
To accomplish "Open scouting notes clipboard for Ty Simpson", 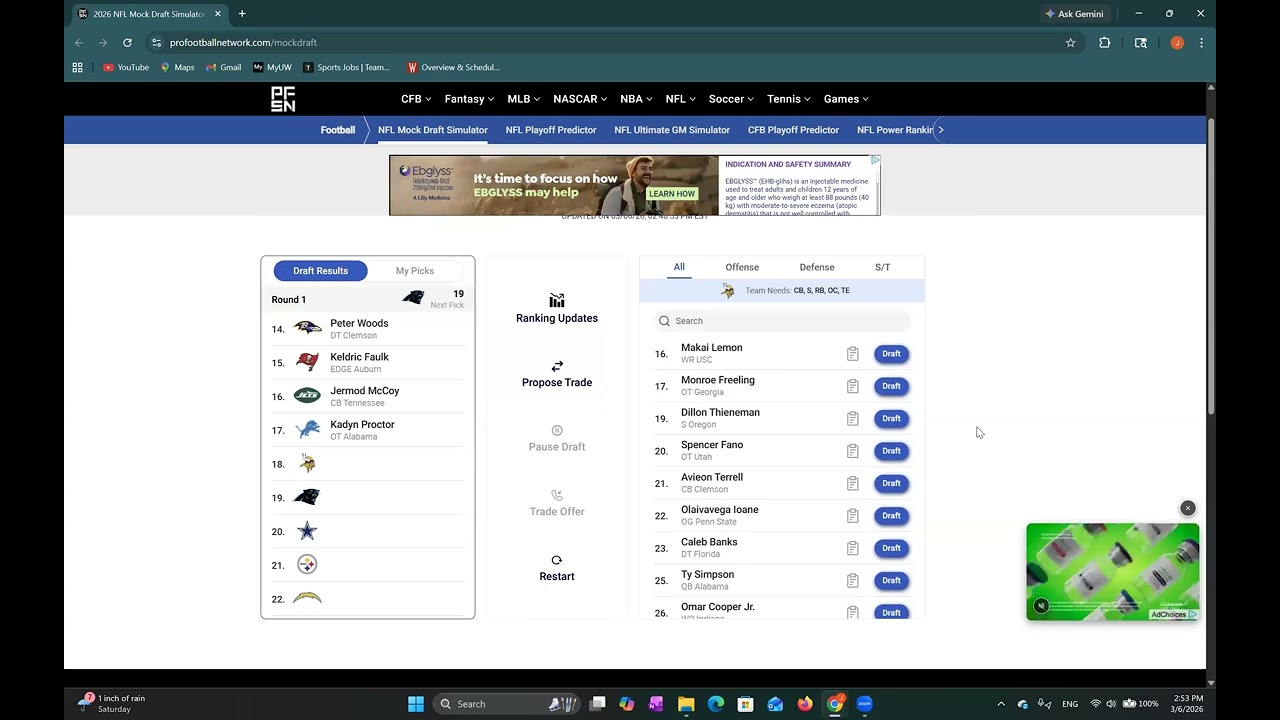I will point(853,581).
